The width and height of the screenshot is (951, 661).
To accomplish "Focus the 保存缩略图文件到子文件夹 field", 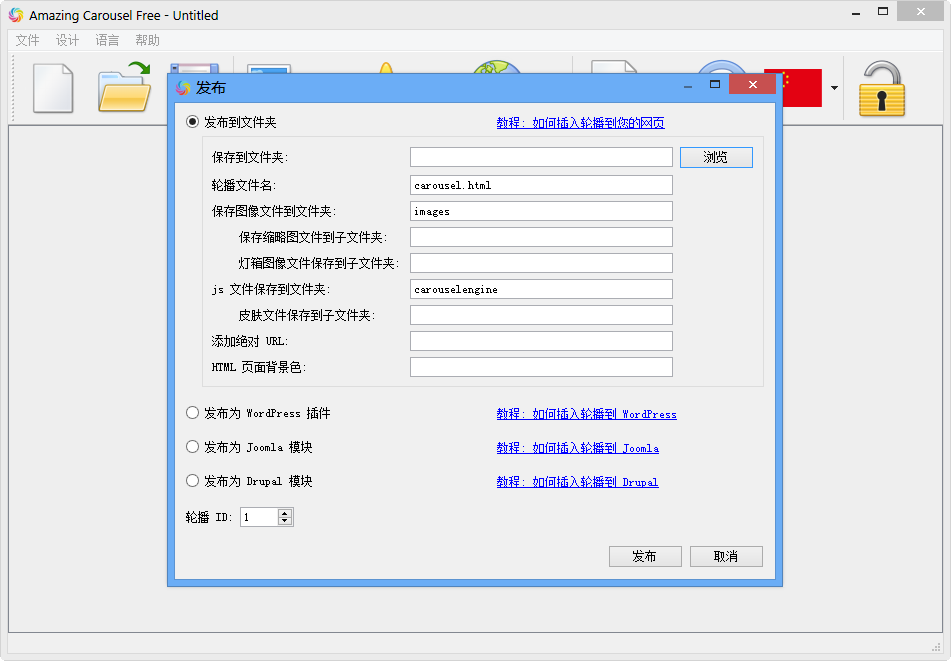I will (541, 237).
